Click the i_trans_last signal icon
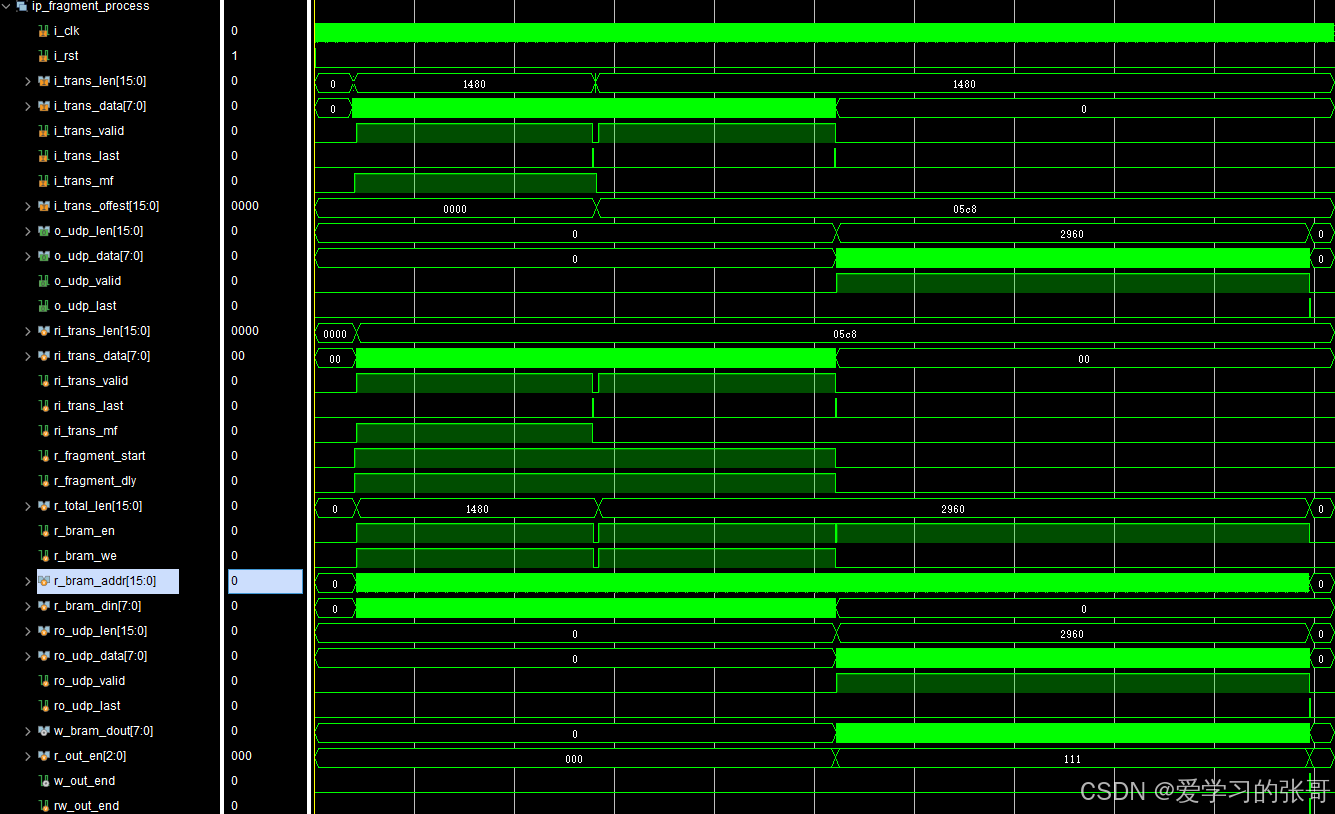 pos(44,156)
